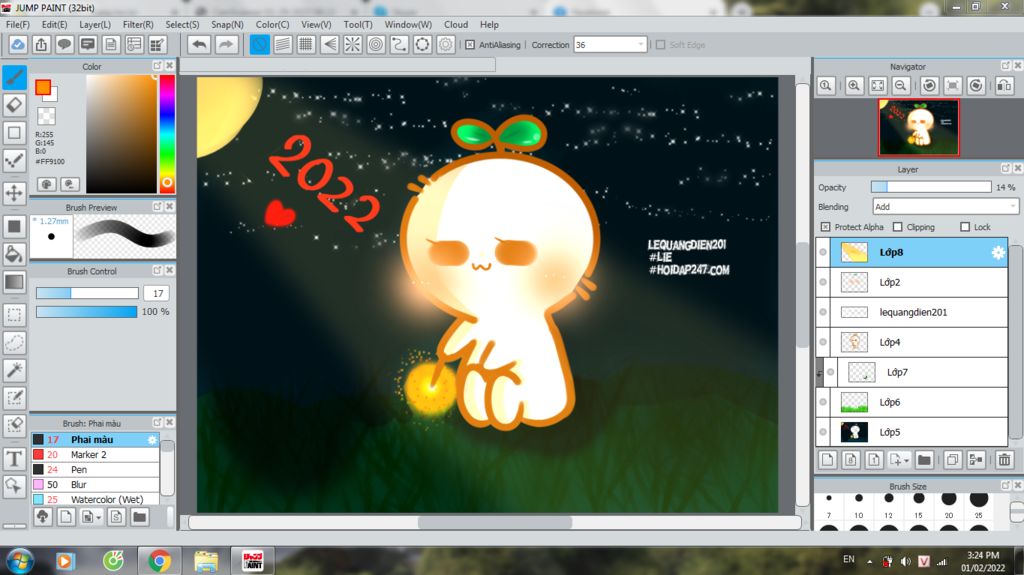Select the Gradient tool
This screenshot has height=575, width=1024.
[14, 282]
